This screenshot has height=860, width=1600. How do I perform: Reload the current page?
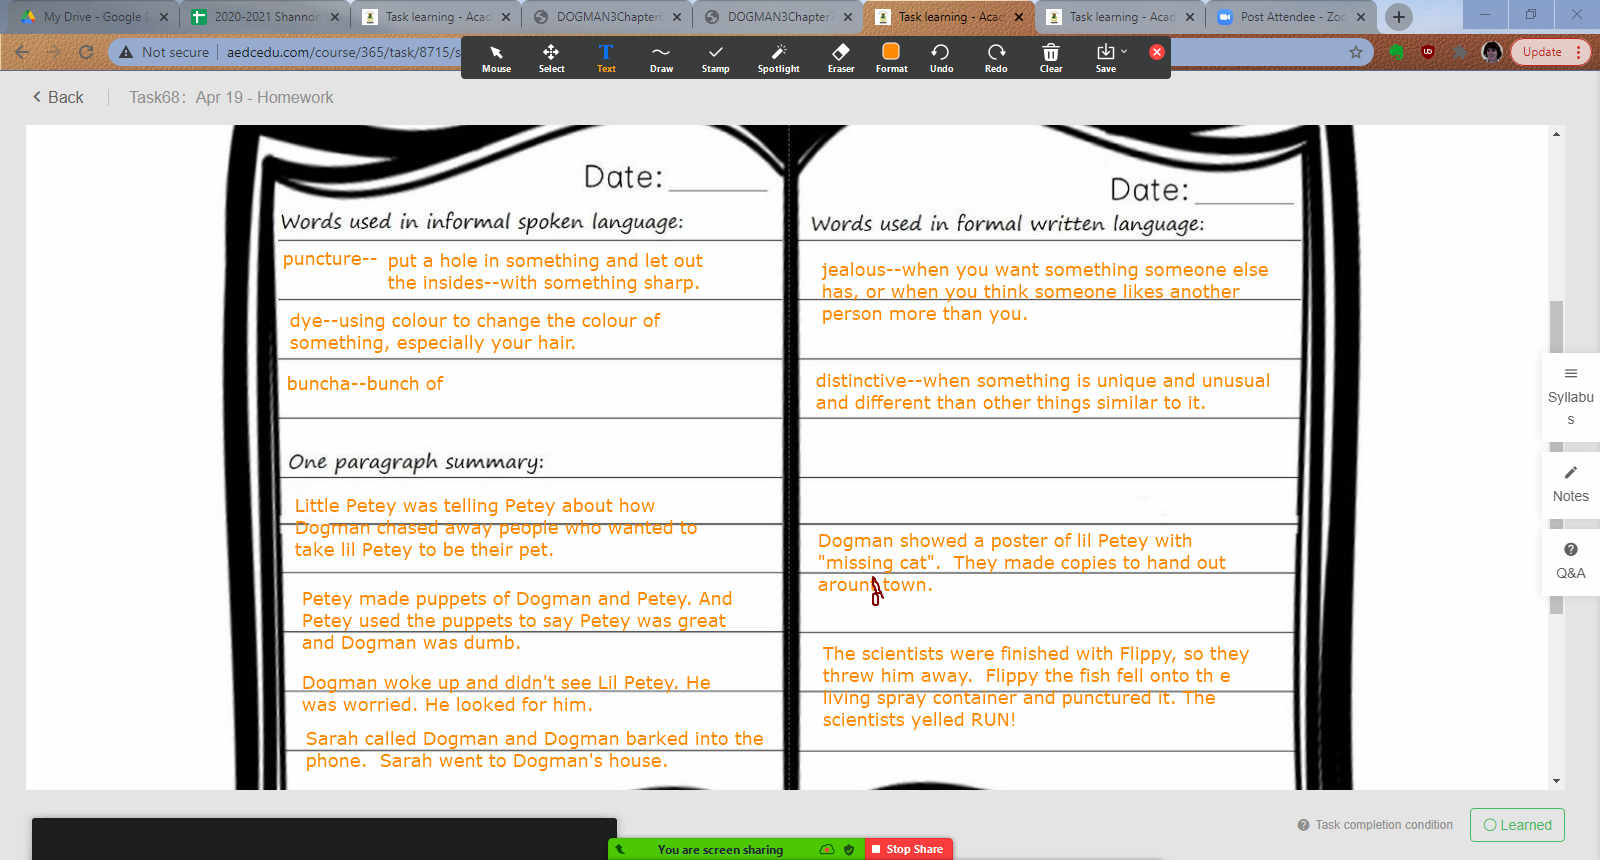(86, 52)
